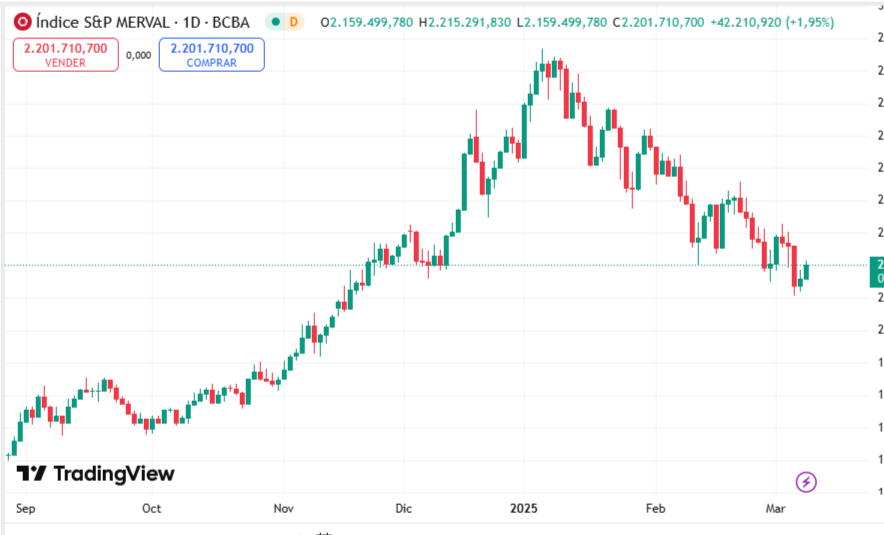Click the high price H2.215.291,830
This screenshot has height=535, width=884.
click(x=465, y=23)
